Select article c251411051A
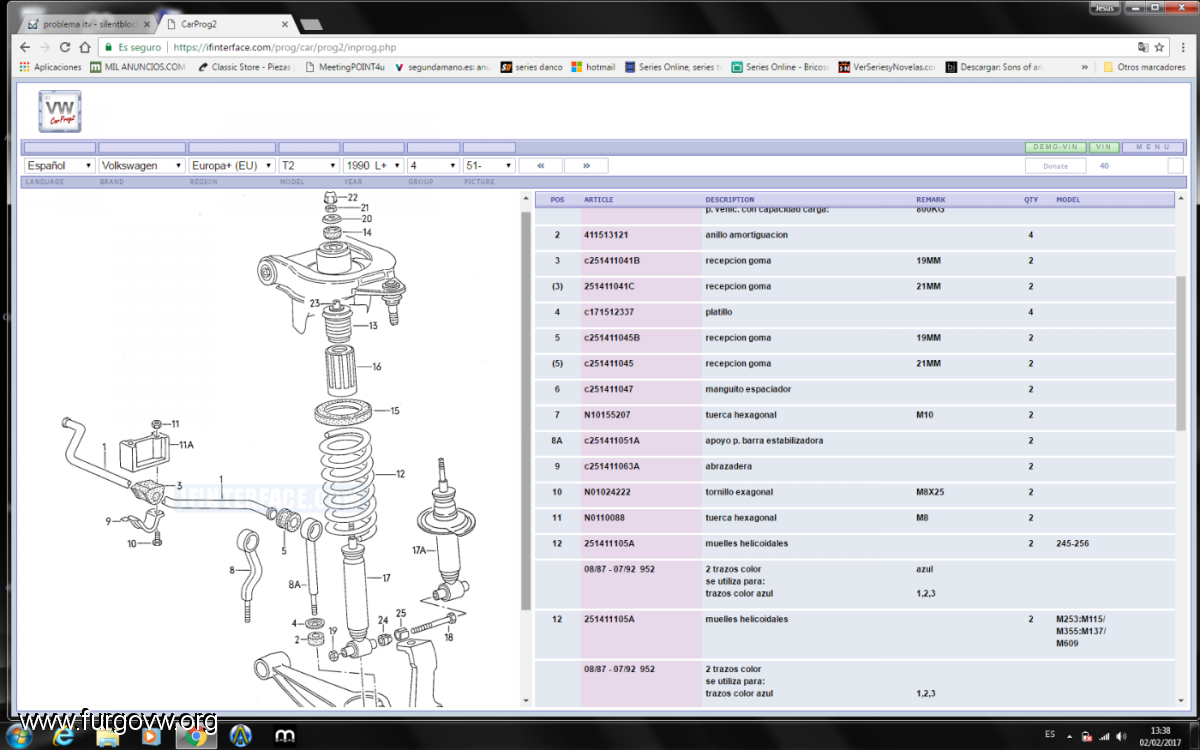This screenshot has width=1200, height=750. pos(612,441)
